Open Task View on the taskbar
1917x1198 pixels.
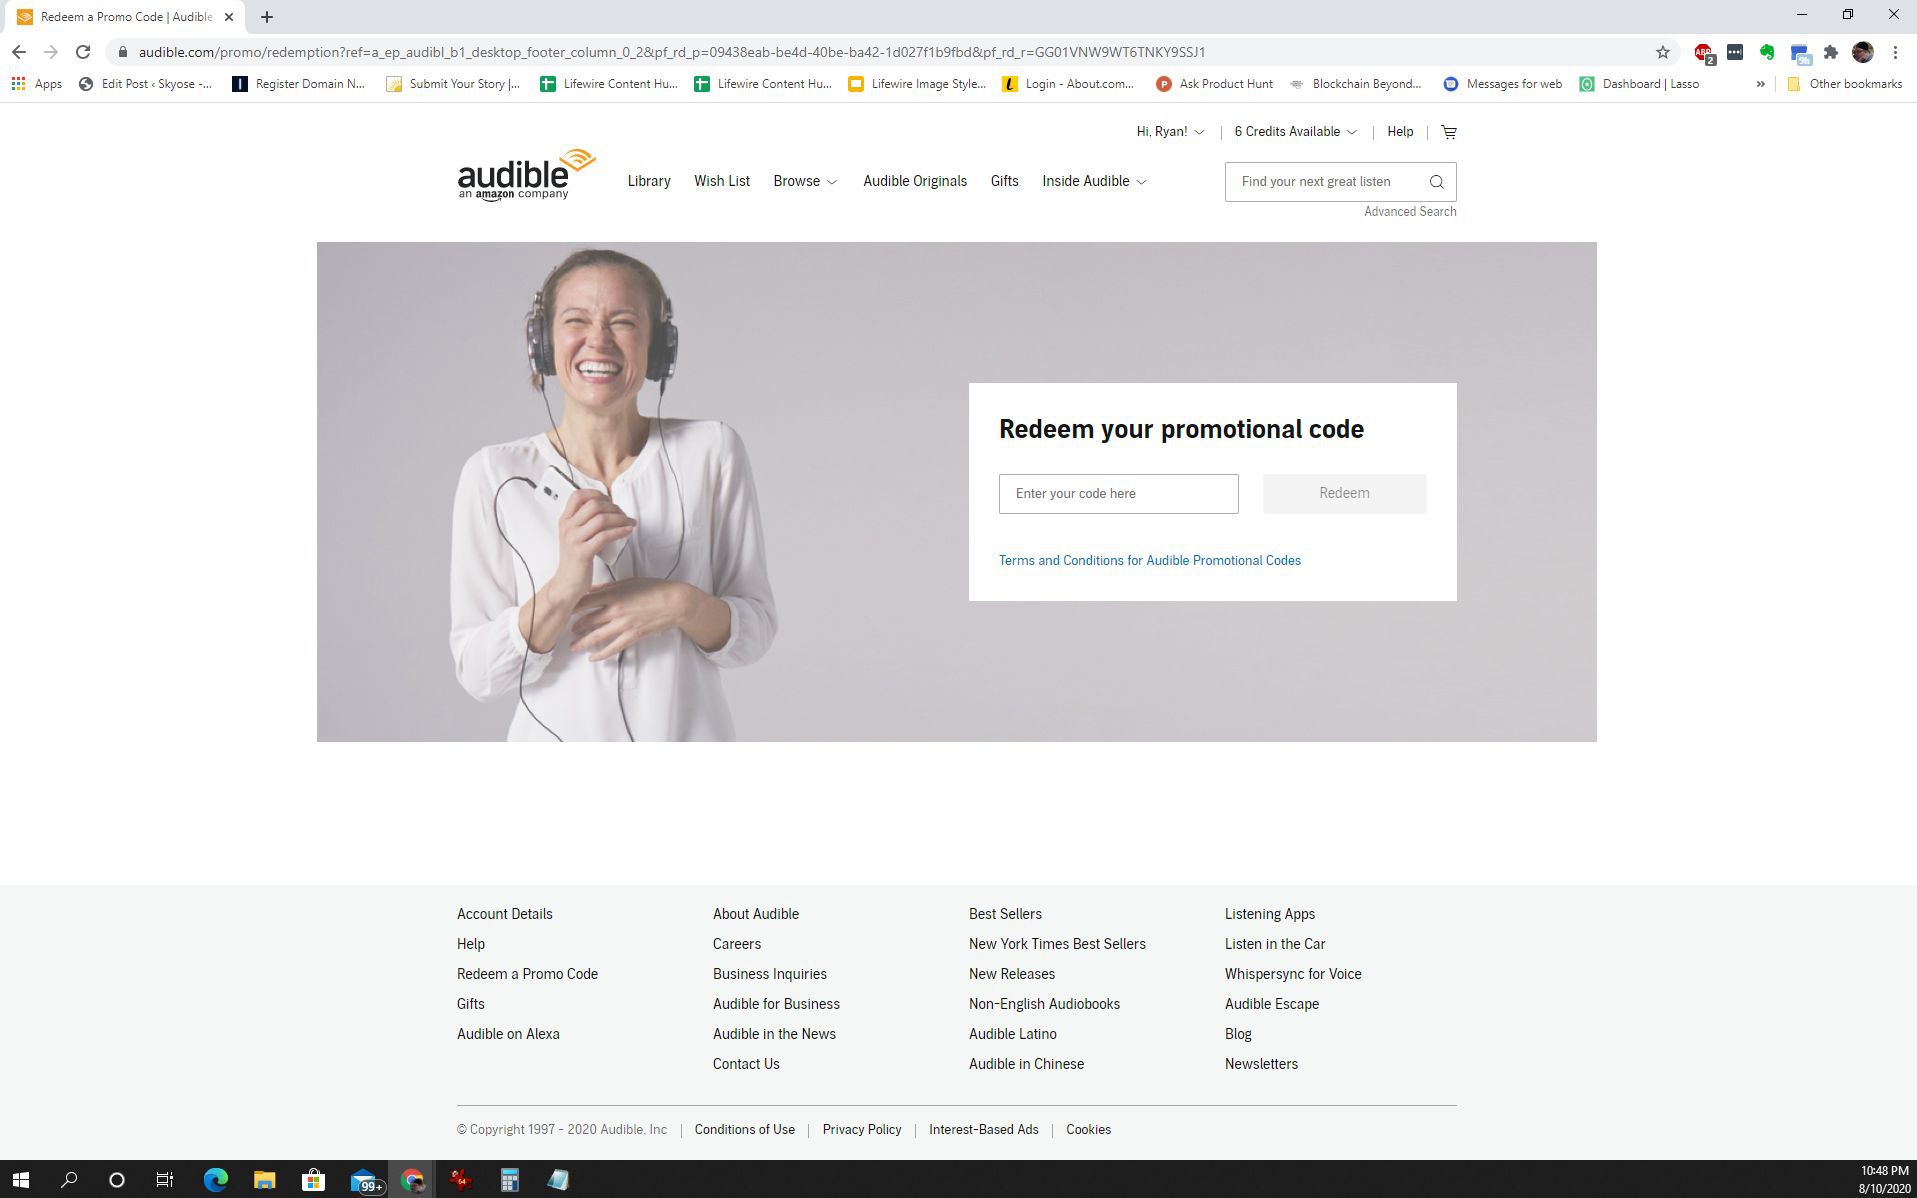pyautogui.click(x=165, y=1180)
